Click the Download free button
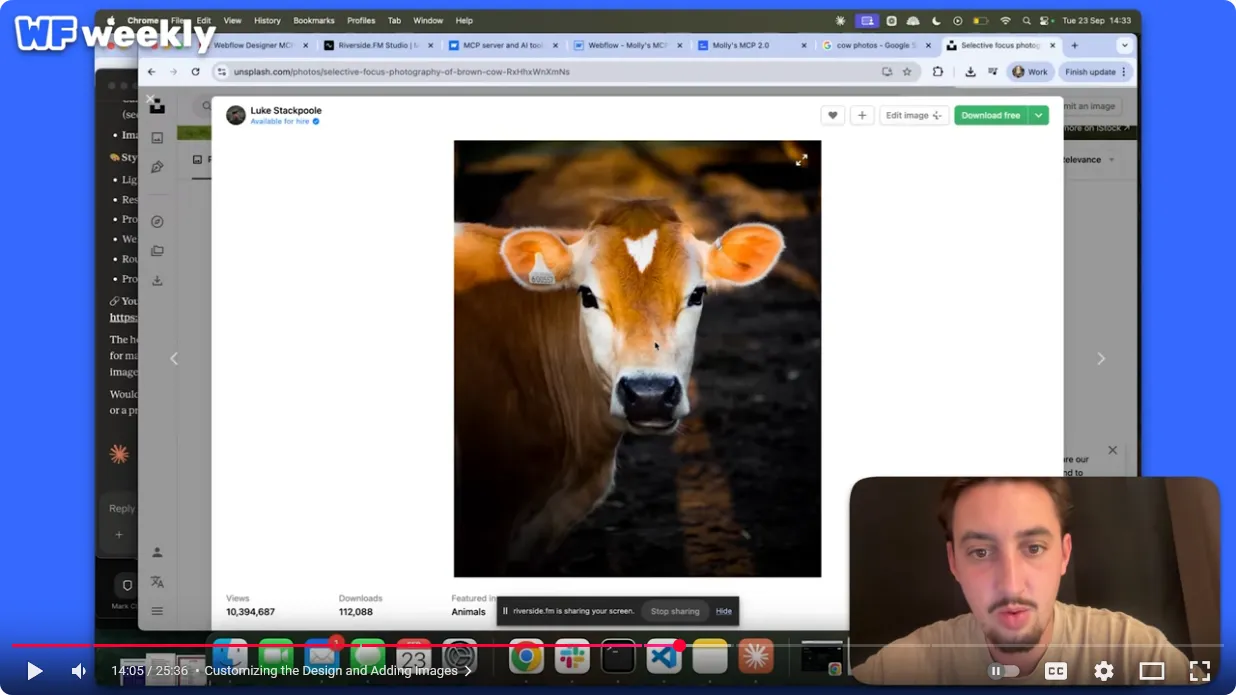This screenshot has height=695, width=1236. click(x=991, y=115)
